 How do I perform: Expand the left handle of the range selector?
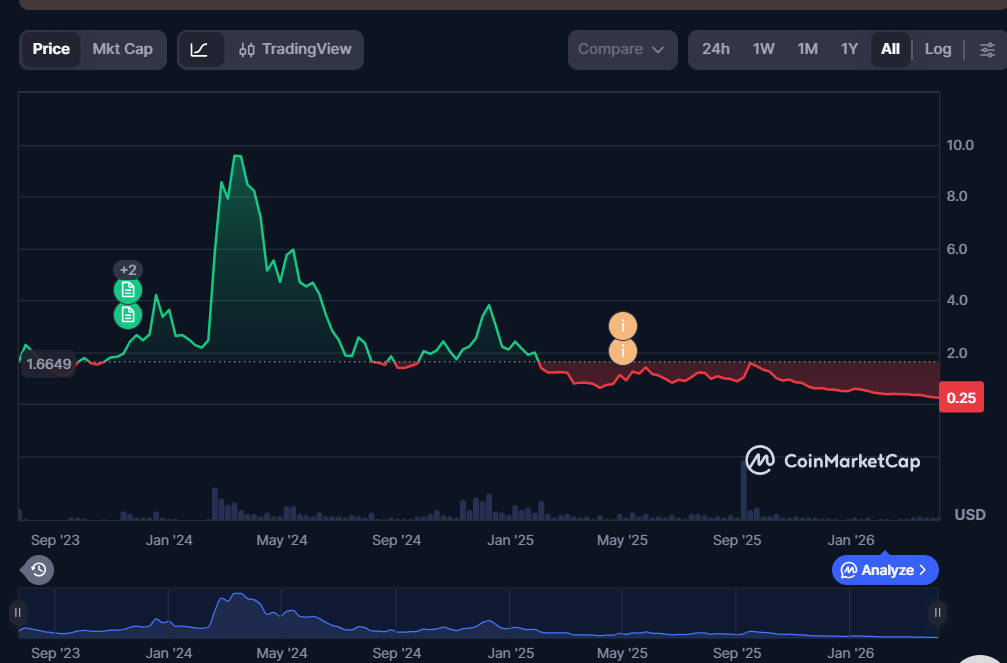(x=17, y=612)
